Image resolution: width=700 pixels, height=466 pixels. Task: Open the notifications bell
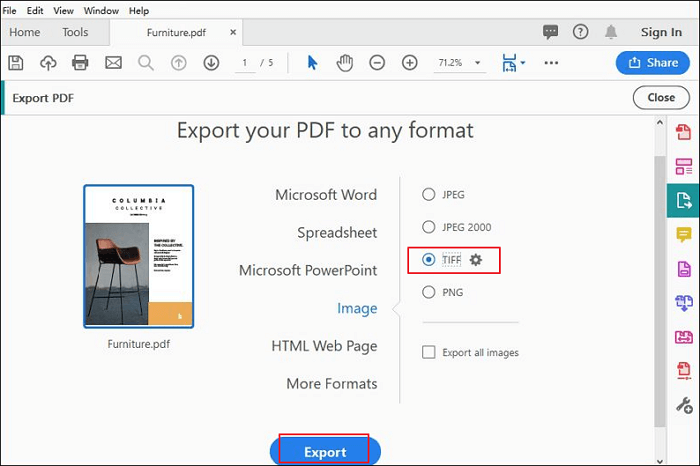pos(612,32)
